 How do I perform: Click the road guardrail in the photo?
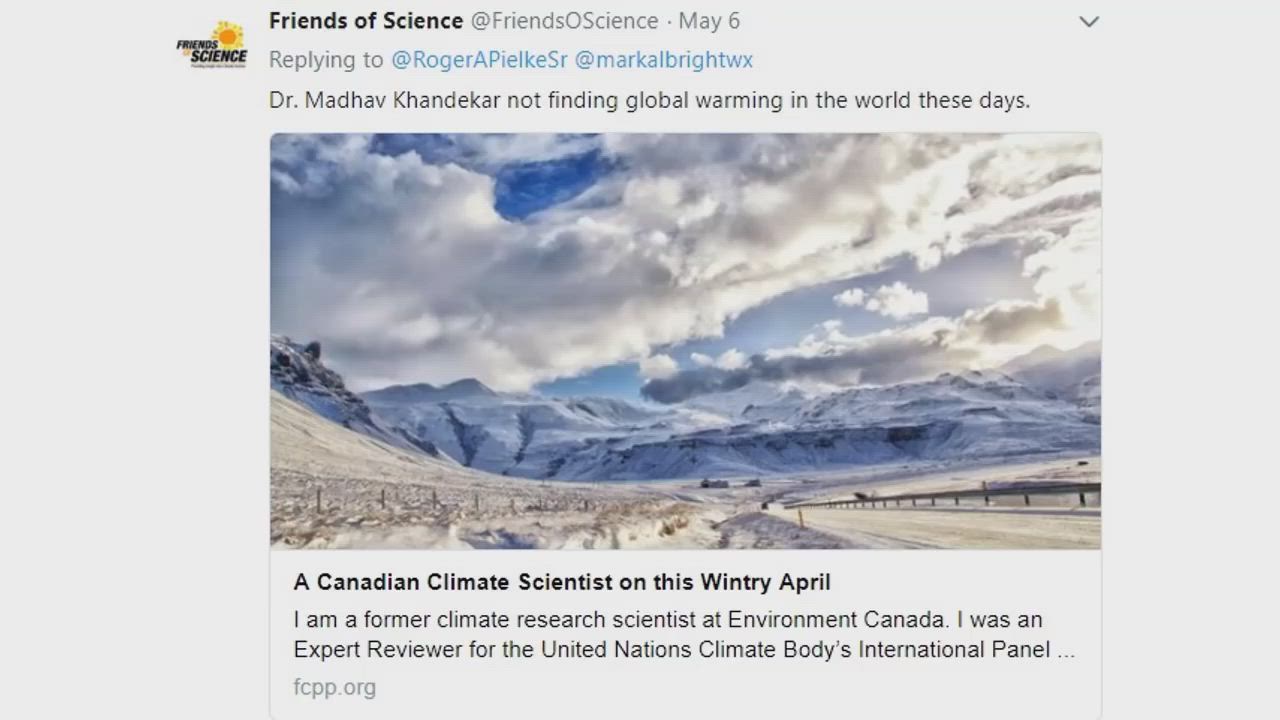tap(960, 494)
